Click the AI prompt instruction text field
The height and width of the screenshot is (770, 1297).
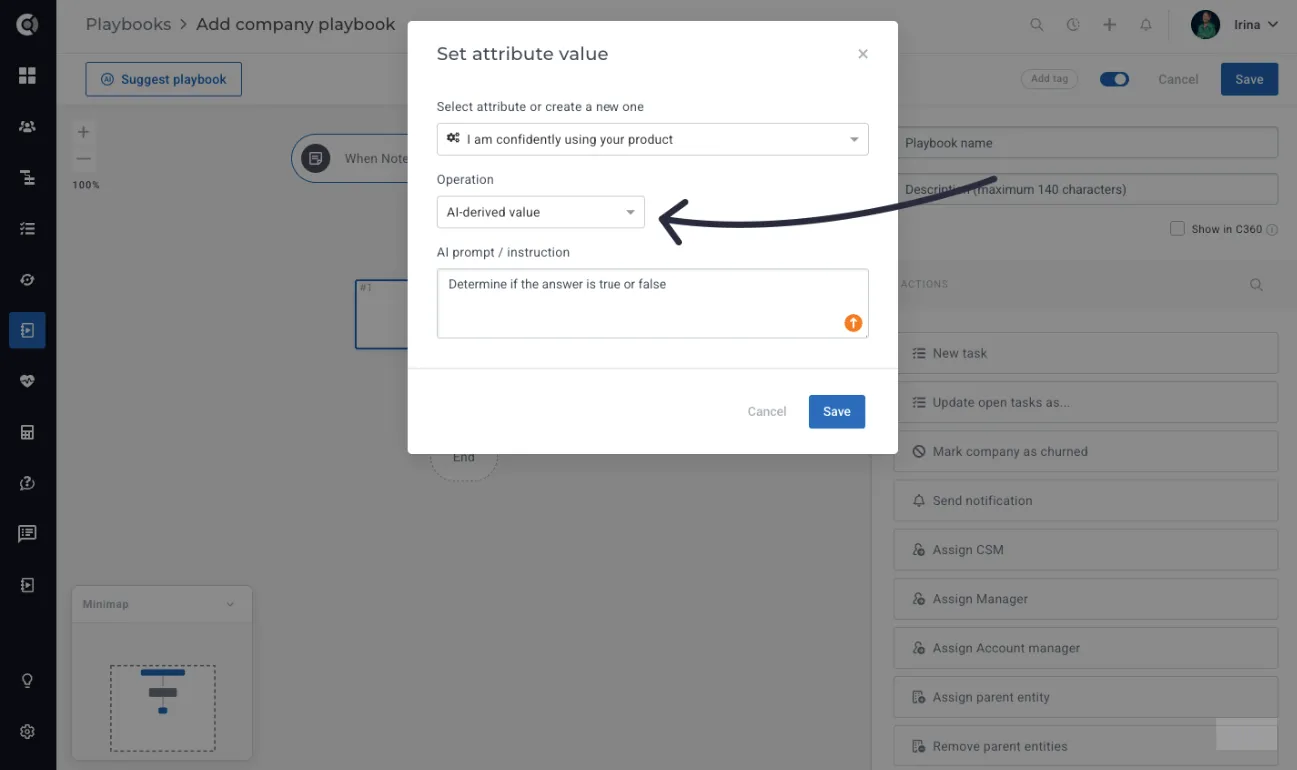tap(653, 303)
